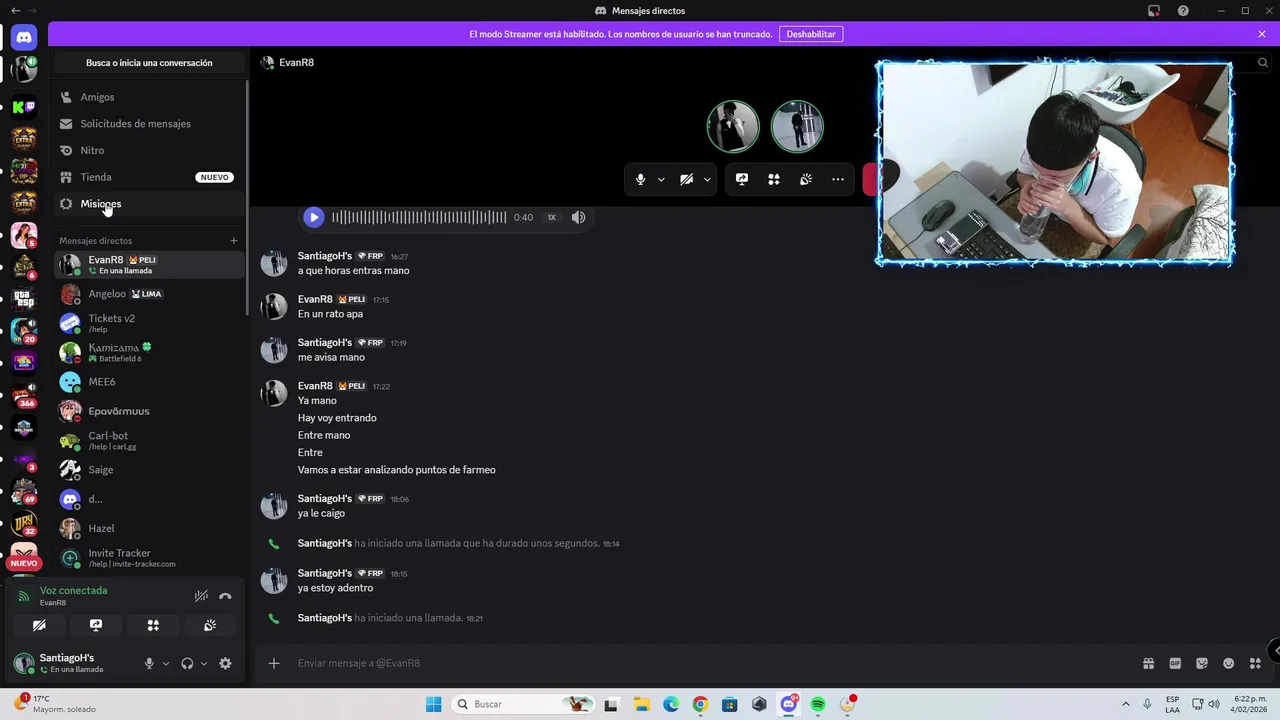Open the Nitro page
This screenshot has width=1280, height=720.
(148, 150)
